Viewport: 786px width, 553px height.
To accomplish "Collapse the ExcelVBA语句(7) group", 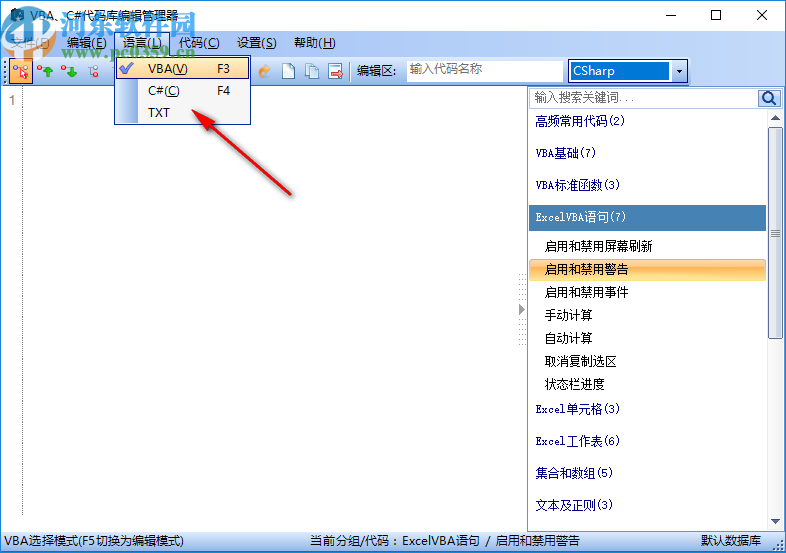I will coord(647,218).
